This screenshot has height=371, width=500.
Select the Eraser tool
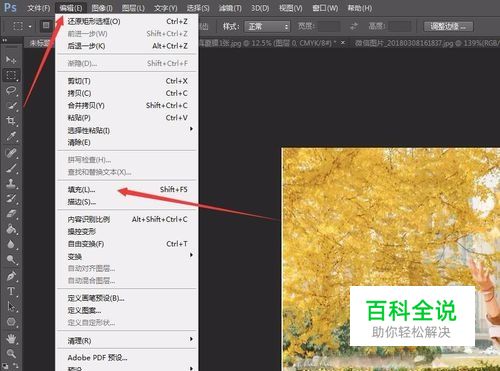(11, 214)
